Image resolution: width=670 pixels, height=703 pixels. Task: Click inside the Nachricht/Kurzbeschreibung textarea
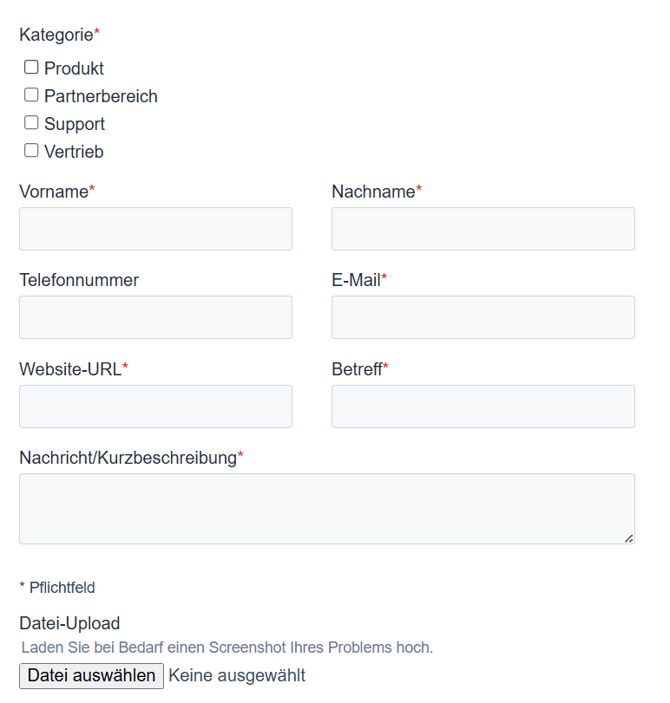click(327, 508)
